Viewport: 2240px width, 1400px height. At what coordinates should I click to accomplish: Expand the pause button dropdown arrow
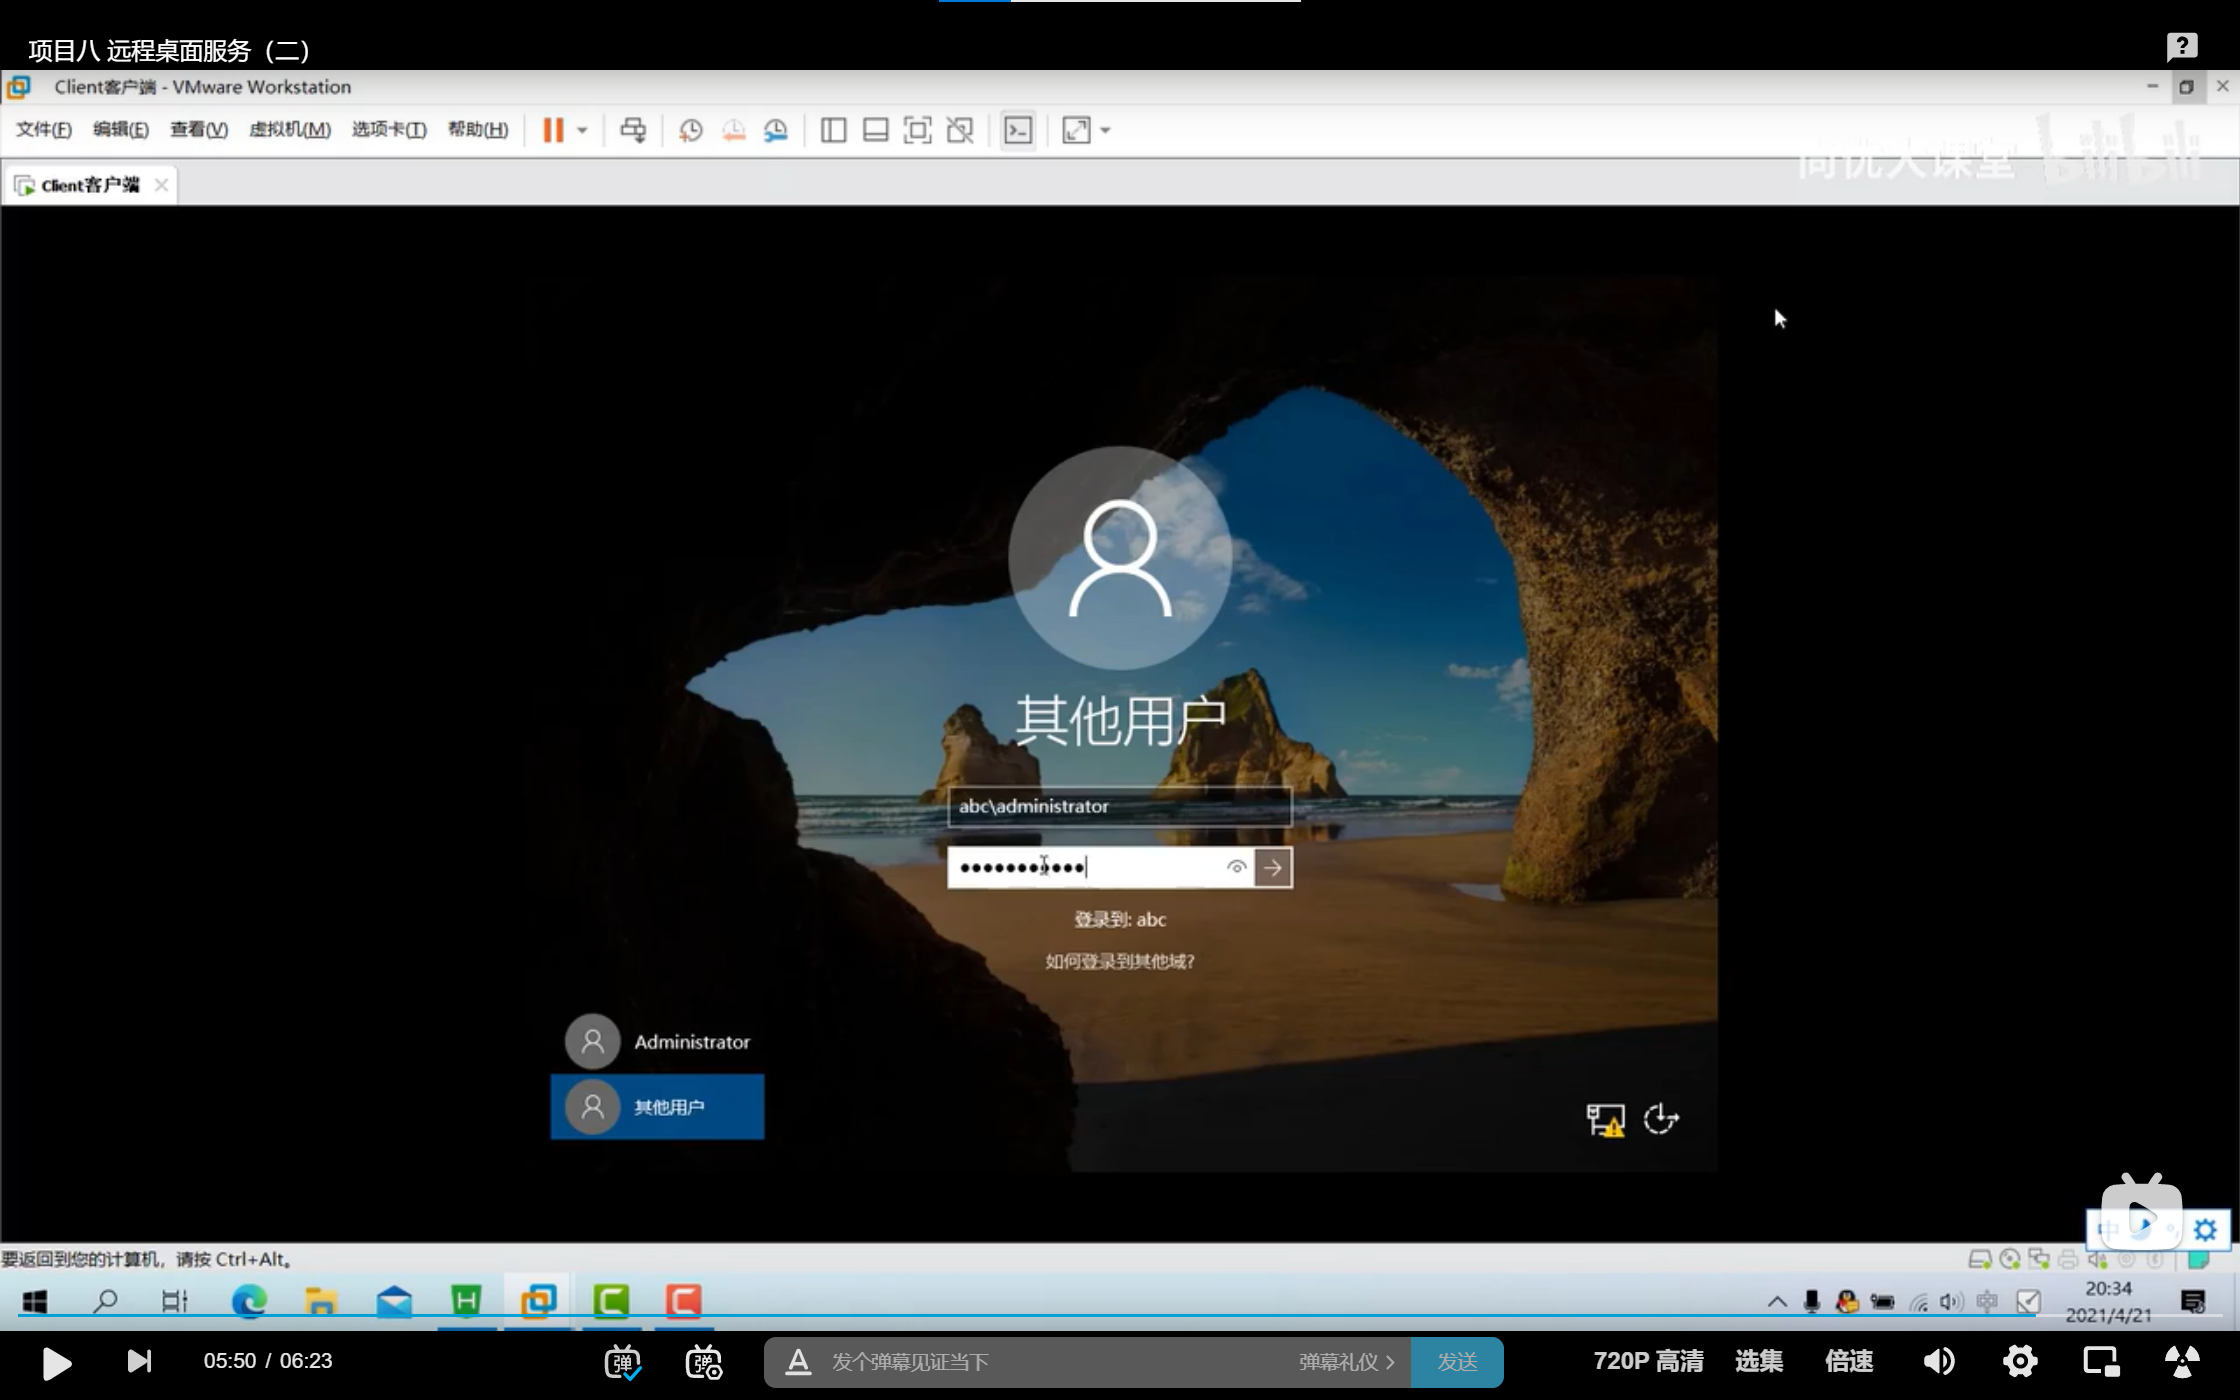(x=582, y=130)
